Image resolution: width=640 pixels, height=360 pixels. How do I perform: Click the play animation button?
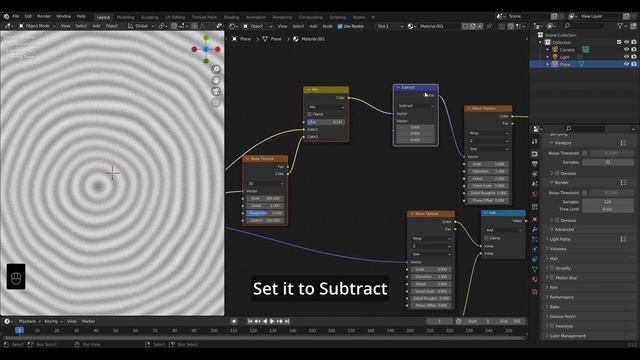pos(272,322)
